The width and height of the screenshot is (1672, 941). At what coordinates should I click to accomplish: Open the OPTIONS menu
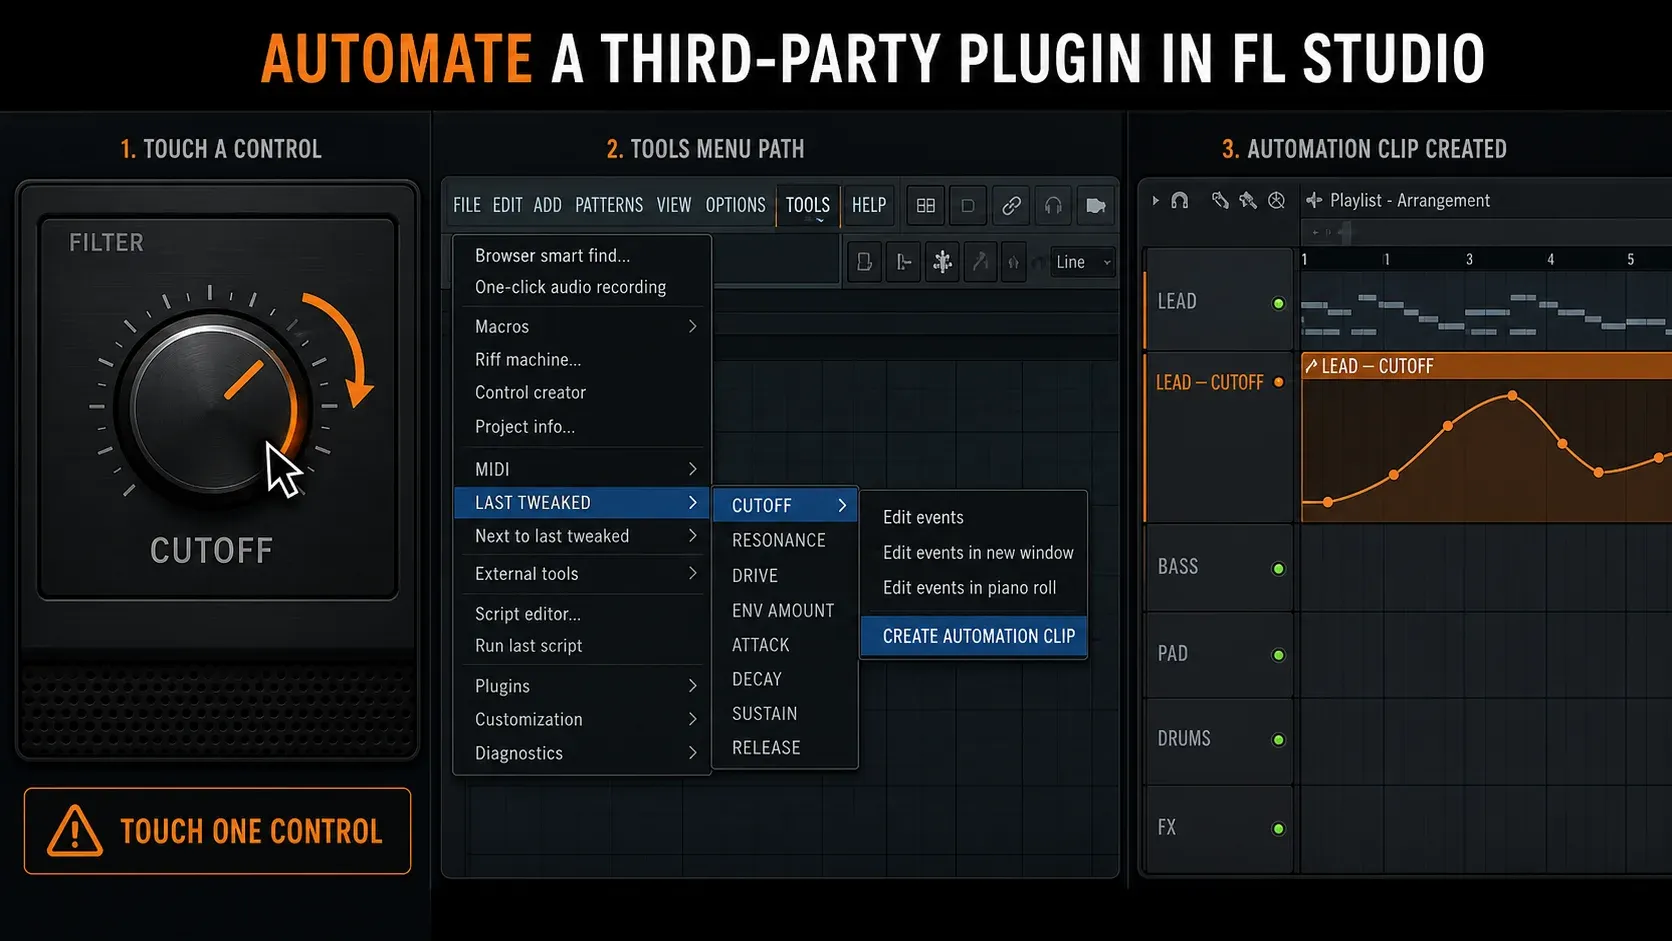coord(735,205)
